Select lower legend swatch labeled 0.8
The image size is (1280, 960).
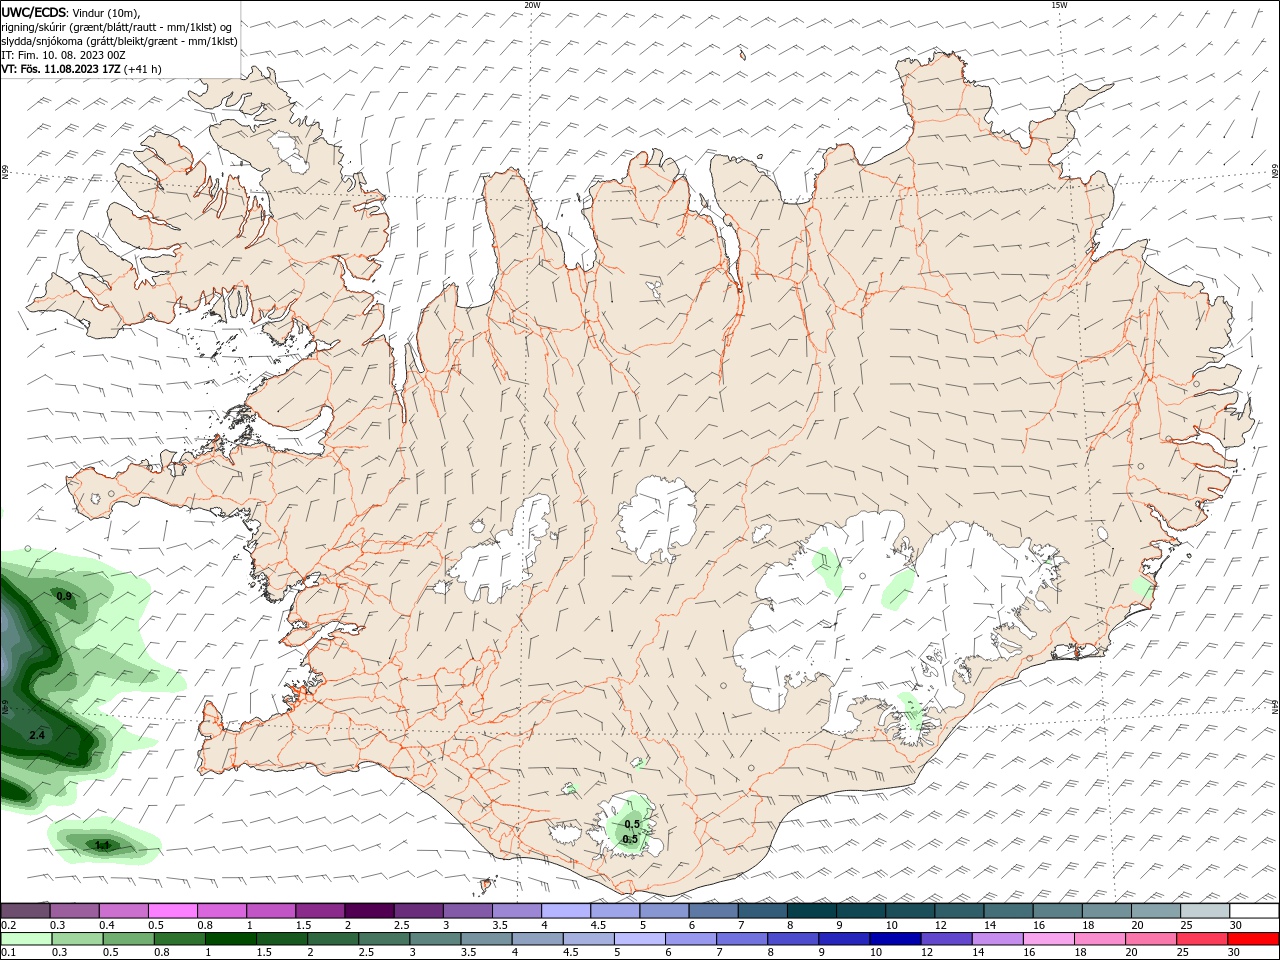coord(179,939)
